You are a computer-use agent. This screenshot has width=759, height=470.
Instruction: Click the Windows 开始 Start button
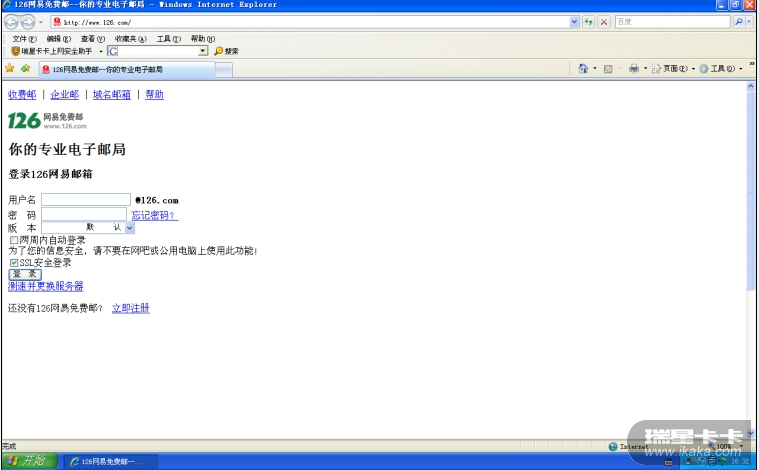click(30, 461)
